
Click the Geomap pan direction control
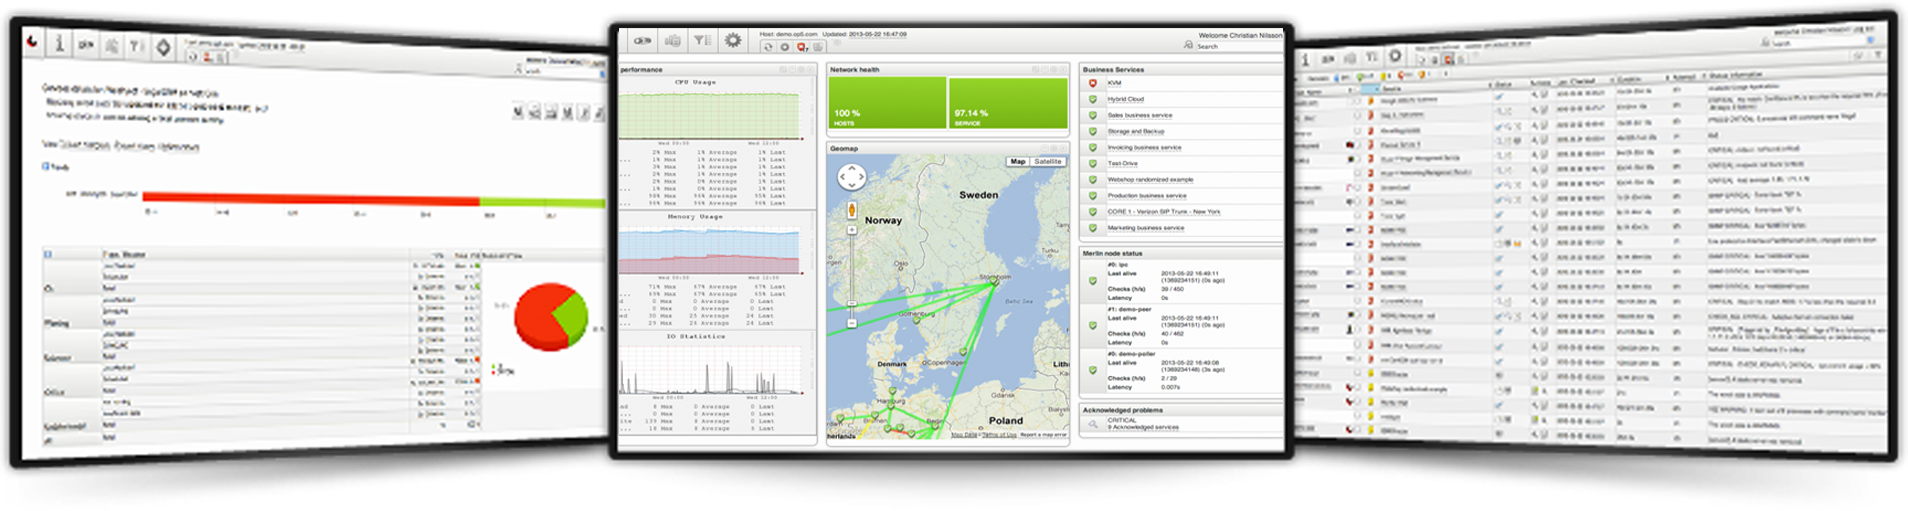pos(851,178)
